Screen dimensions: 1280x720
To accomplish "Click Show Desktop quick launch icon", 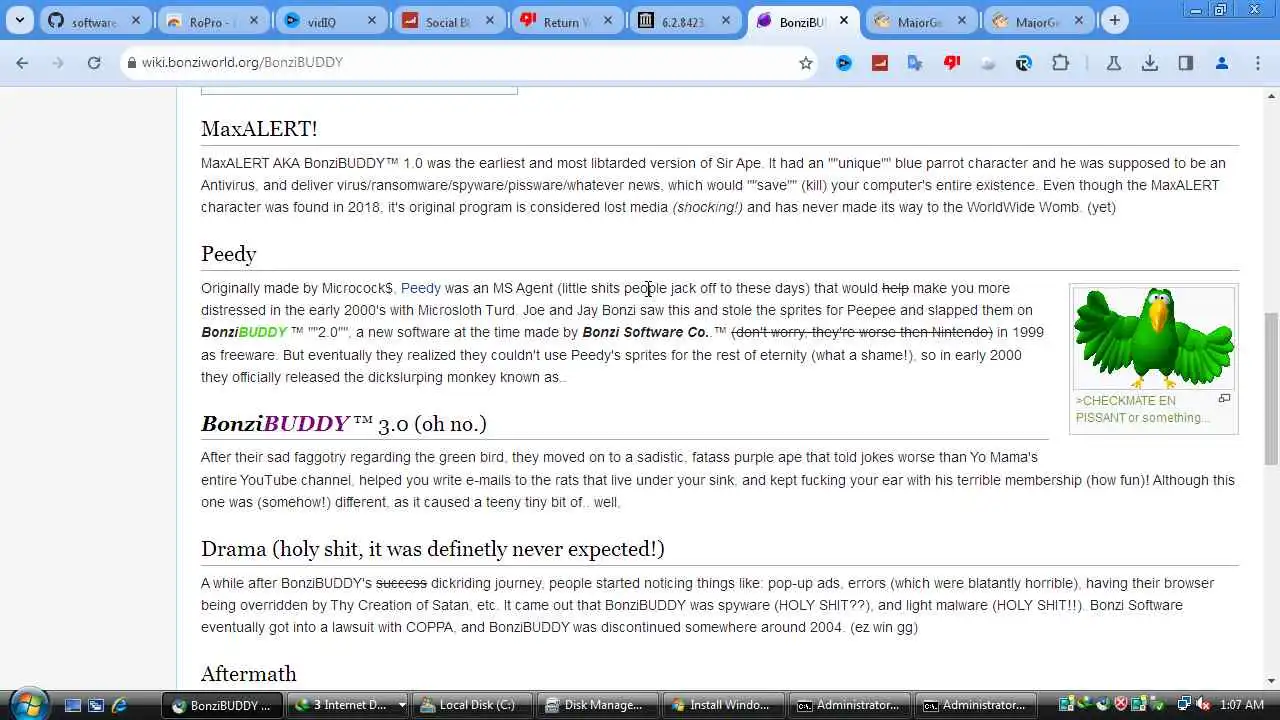I will (72, 705).
